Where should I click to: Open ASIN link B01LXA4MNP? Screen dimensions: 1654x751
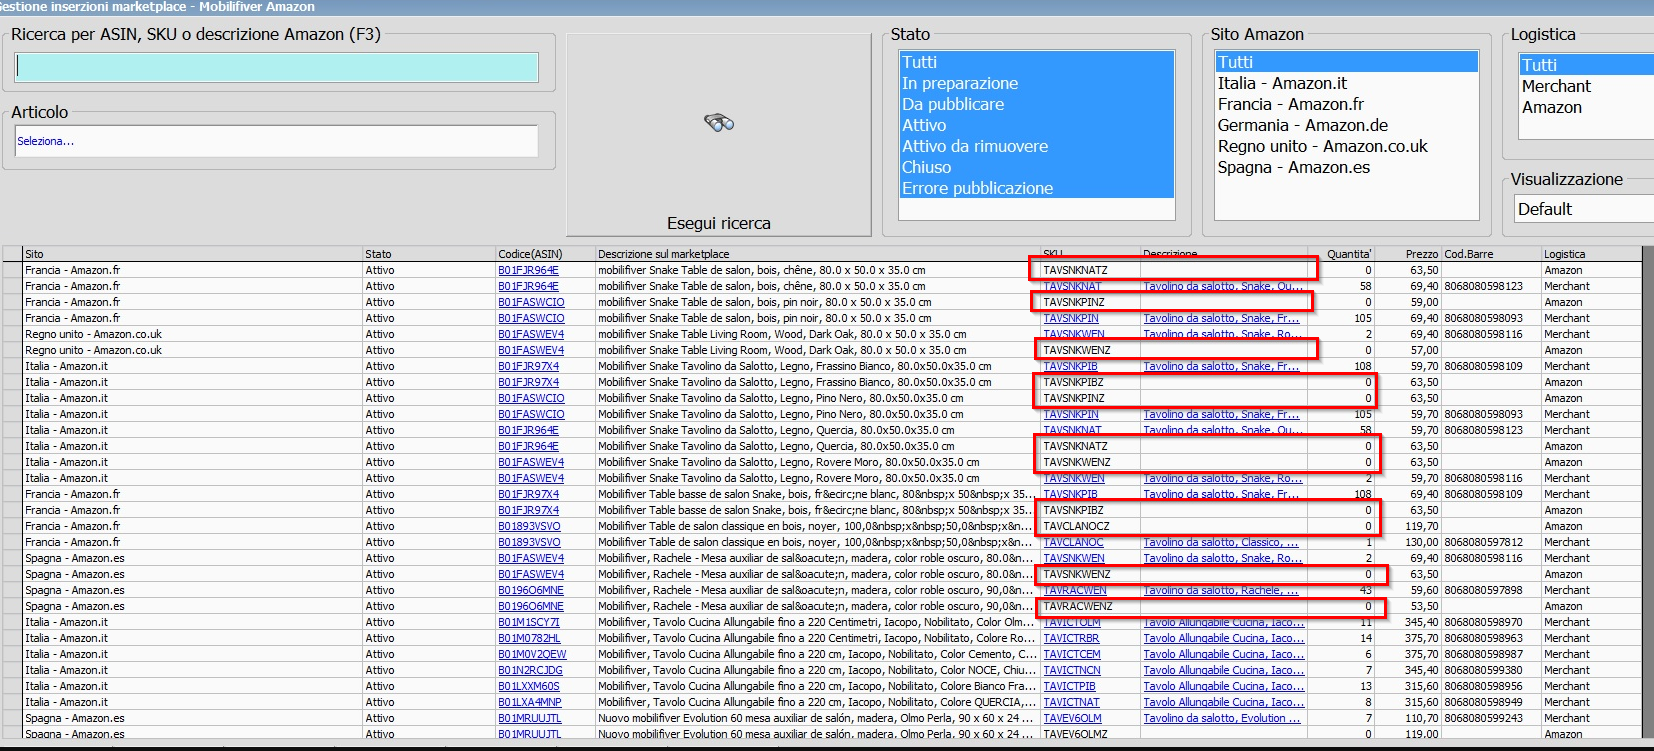[x=530, y=702]
